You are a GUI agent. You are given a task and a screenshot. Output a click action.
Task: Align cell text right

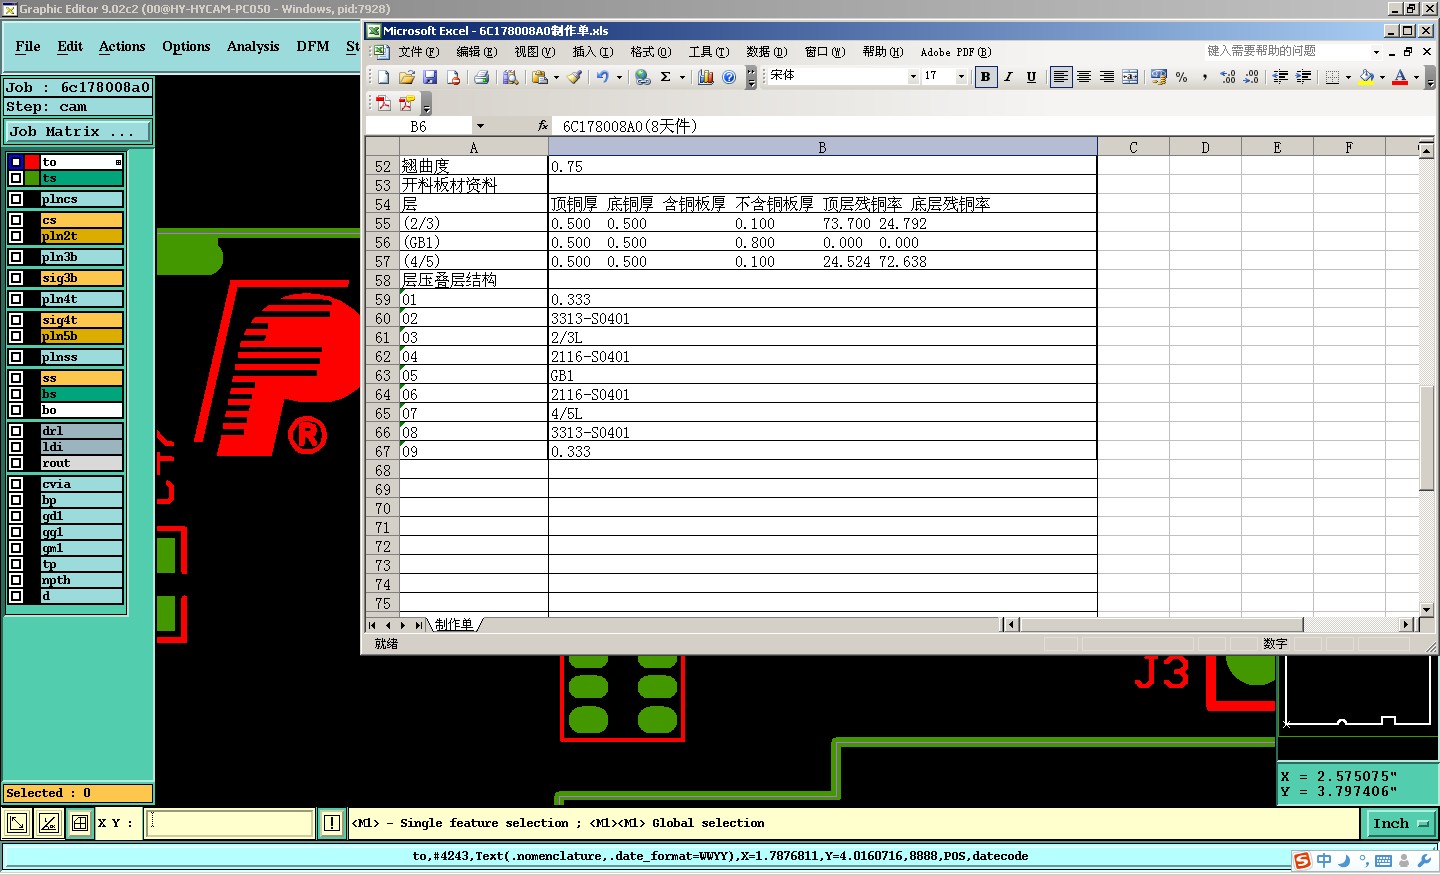click(1106, 77)
